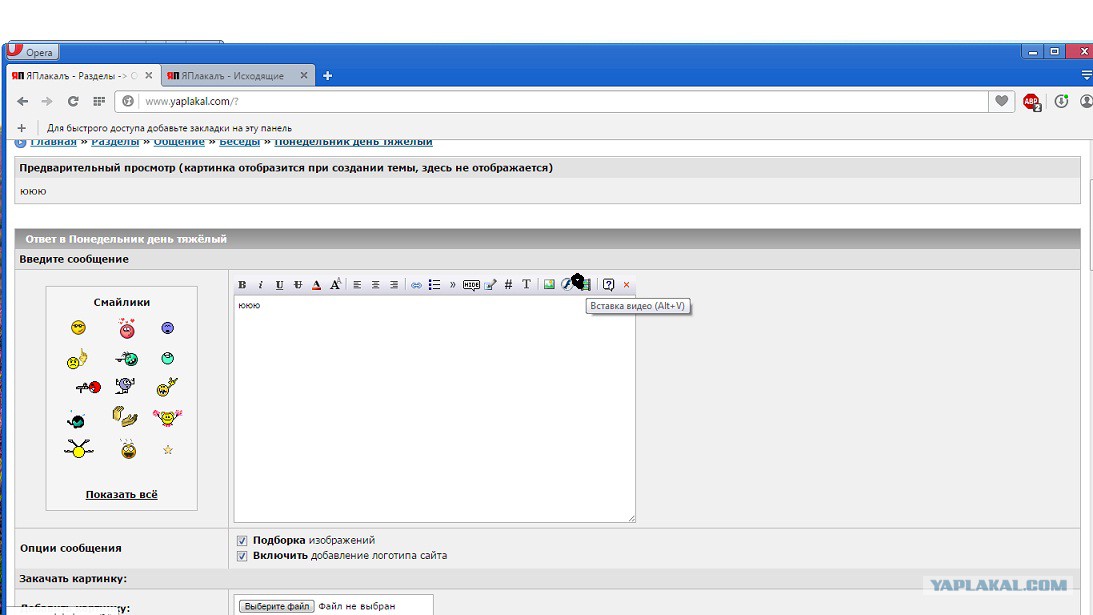Click the Показать всё smileys link
The width and height of the screenshot is (1093, 615).
tap(121, 494)
